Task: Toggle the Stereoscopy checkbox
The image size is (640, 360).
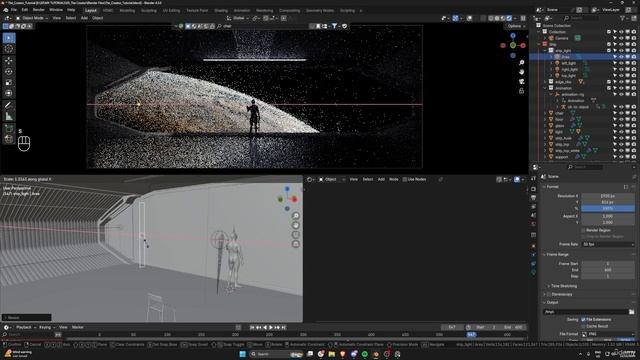Action: [x=549, y=294]
